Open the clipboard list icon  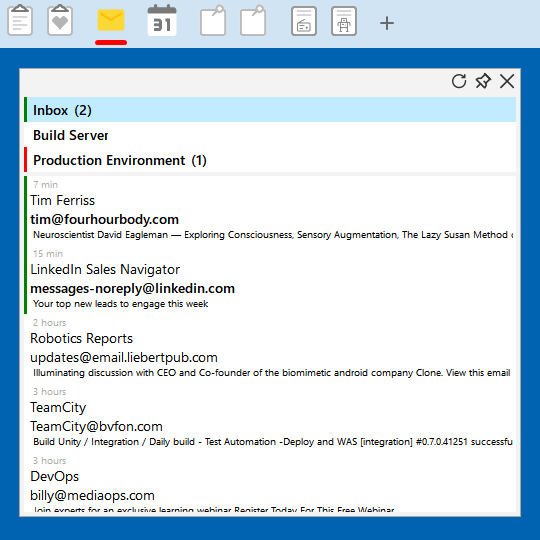point(20,21)
